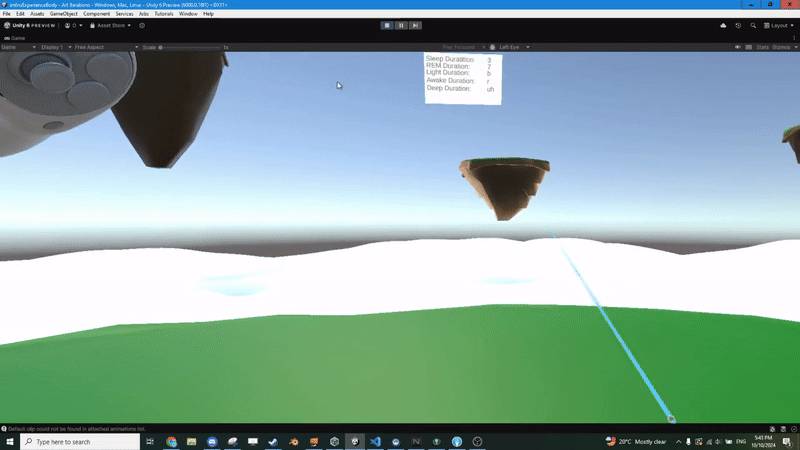
Task: Click the Play button in the toolbar
Action: (x=387, y=25)
